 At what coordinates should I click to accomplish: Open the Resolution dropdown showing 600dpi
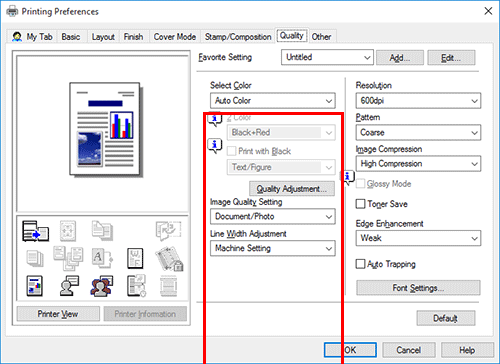tap(418, 101)
